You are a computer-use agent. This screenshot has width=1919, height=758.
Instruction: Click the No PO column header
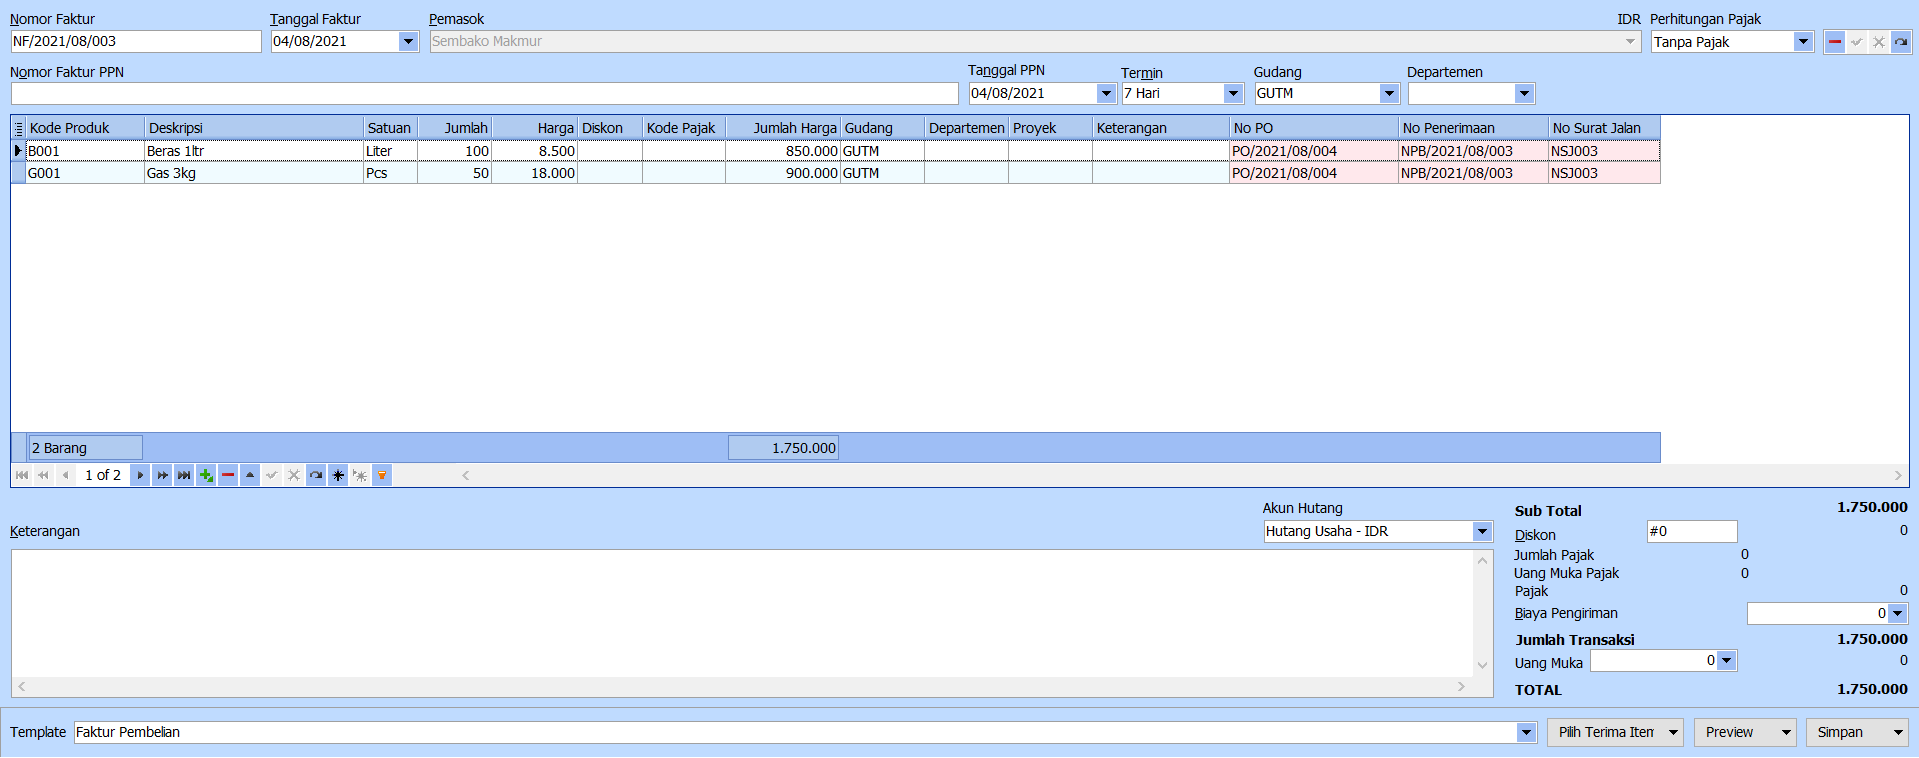1314,128
